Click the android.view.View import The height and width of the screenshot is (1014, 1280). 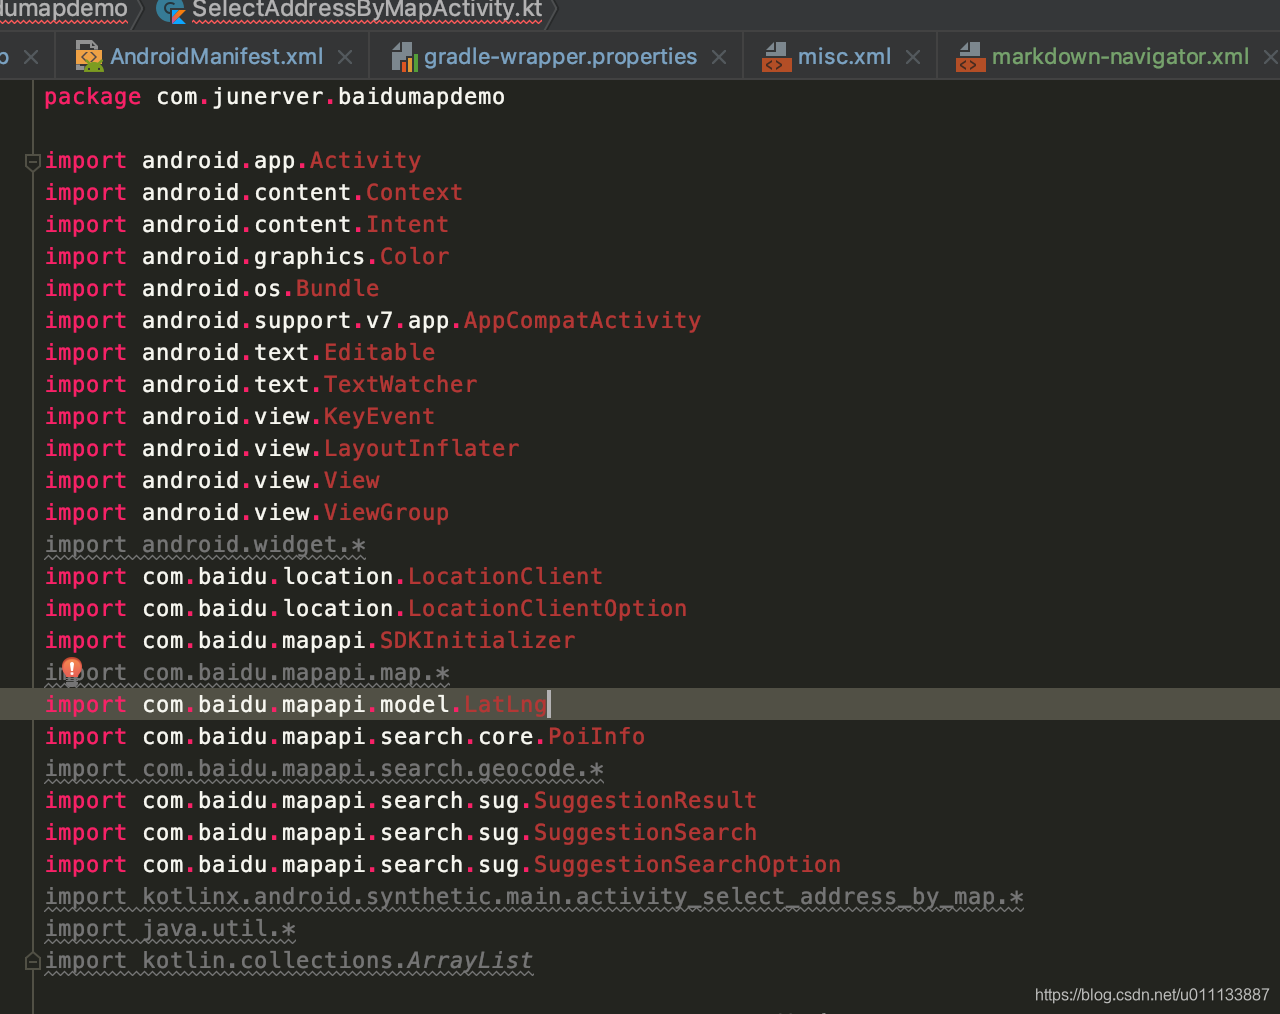click(212, 481)
